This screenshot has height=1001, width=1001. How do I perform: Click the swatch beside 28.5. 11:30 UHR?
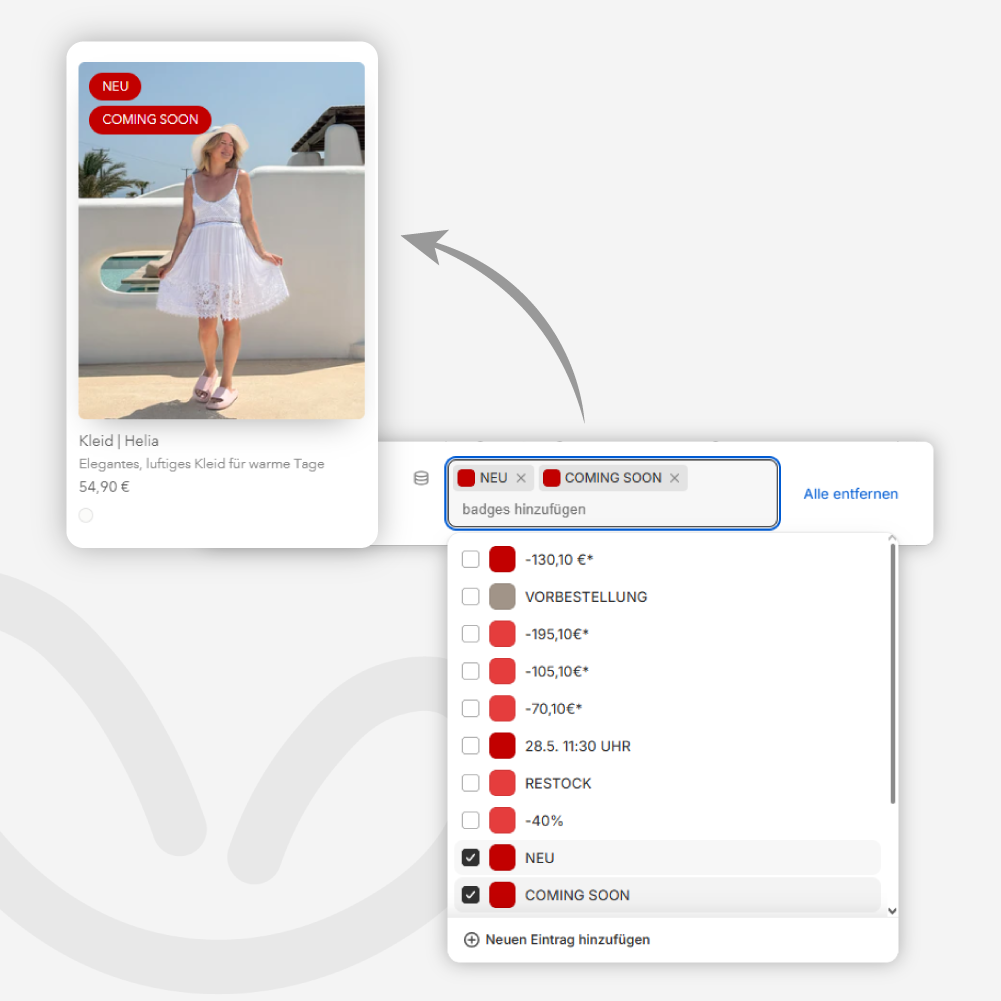502,746
